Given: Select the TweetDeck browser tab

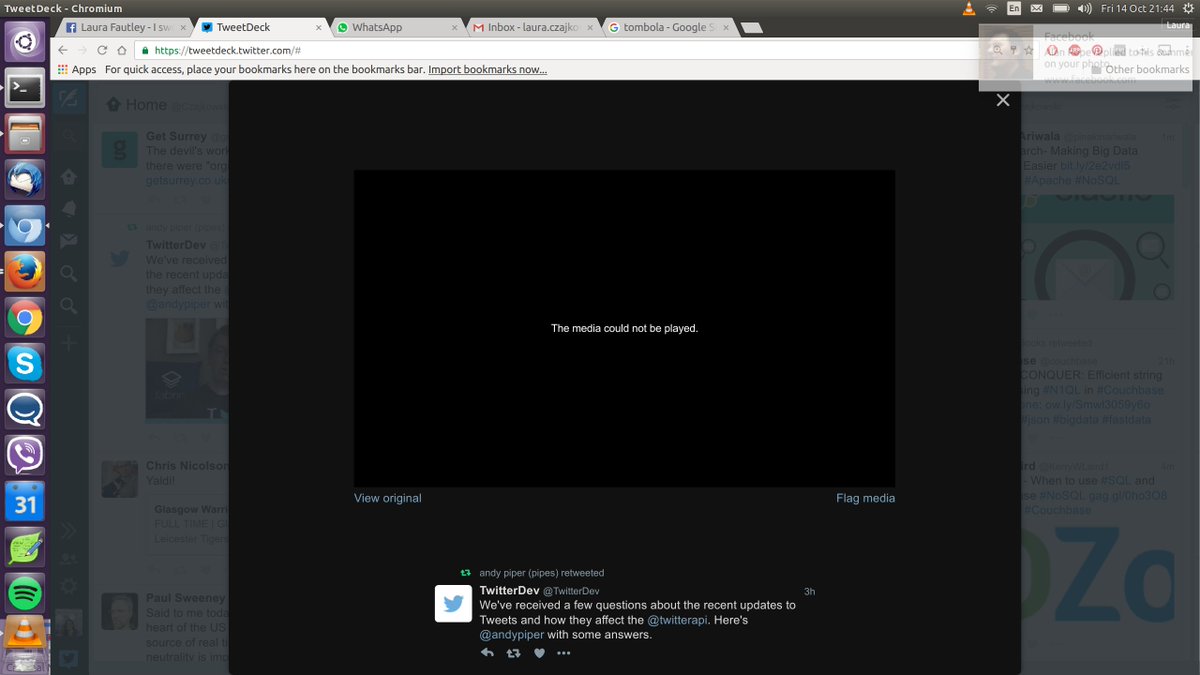Looking at the screenshot, I should tap(260, 27).
